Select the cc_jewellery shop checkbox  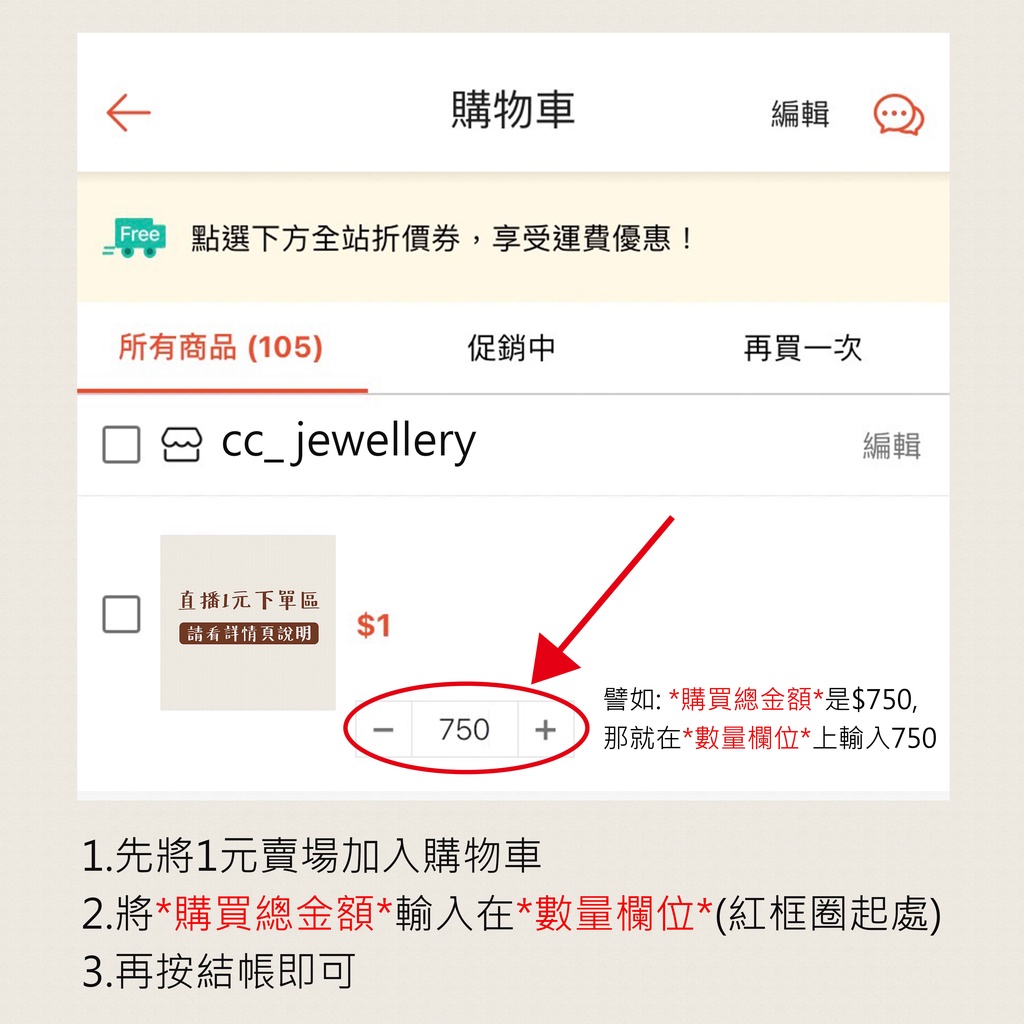tap(121, 445)
